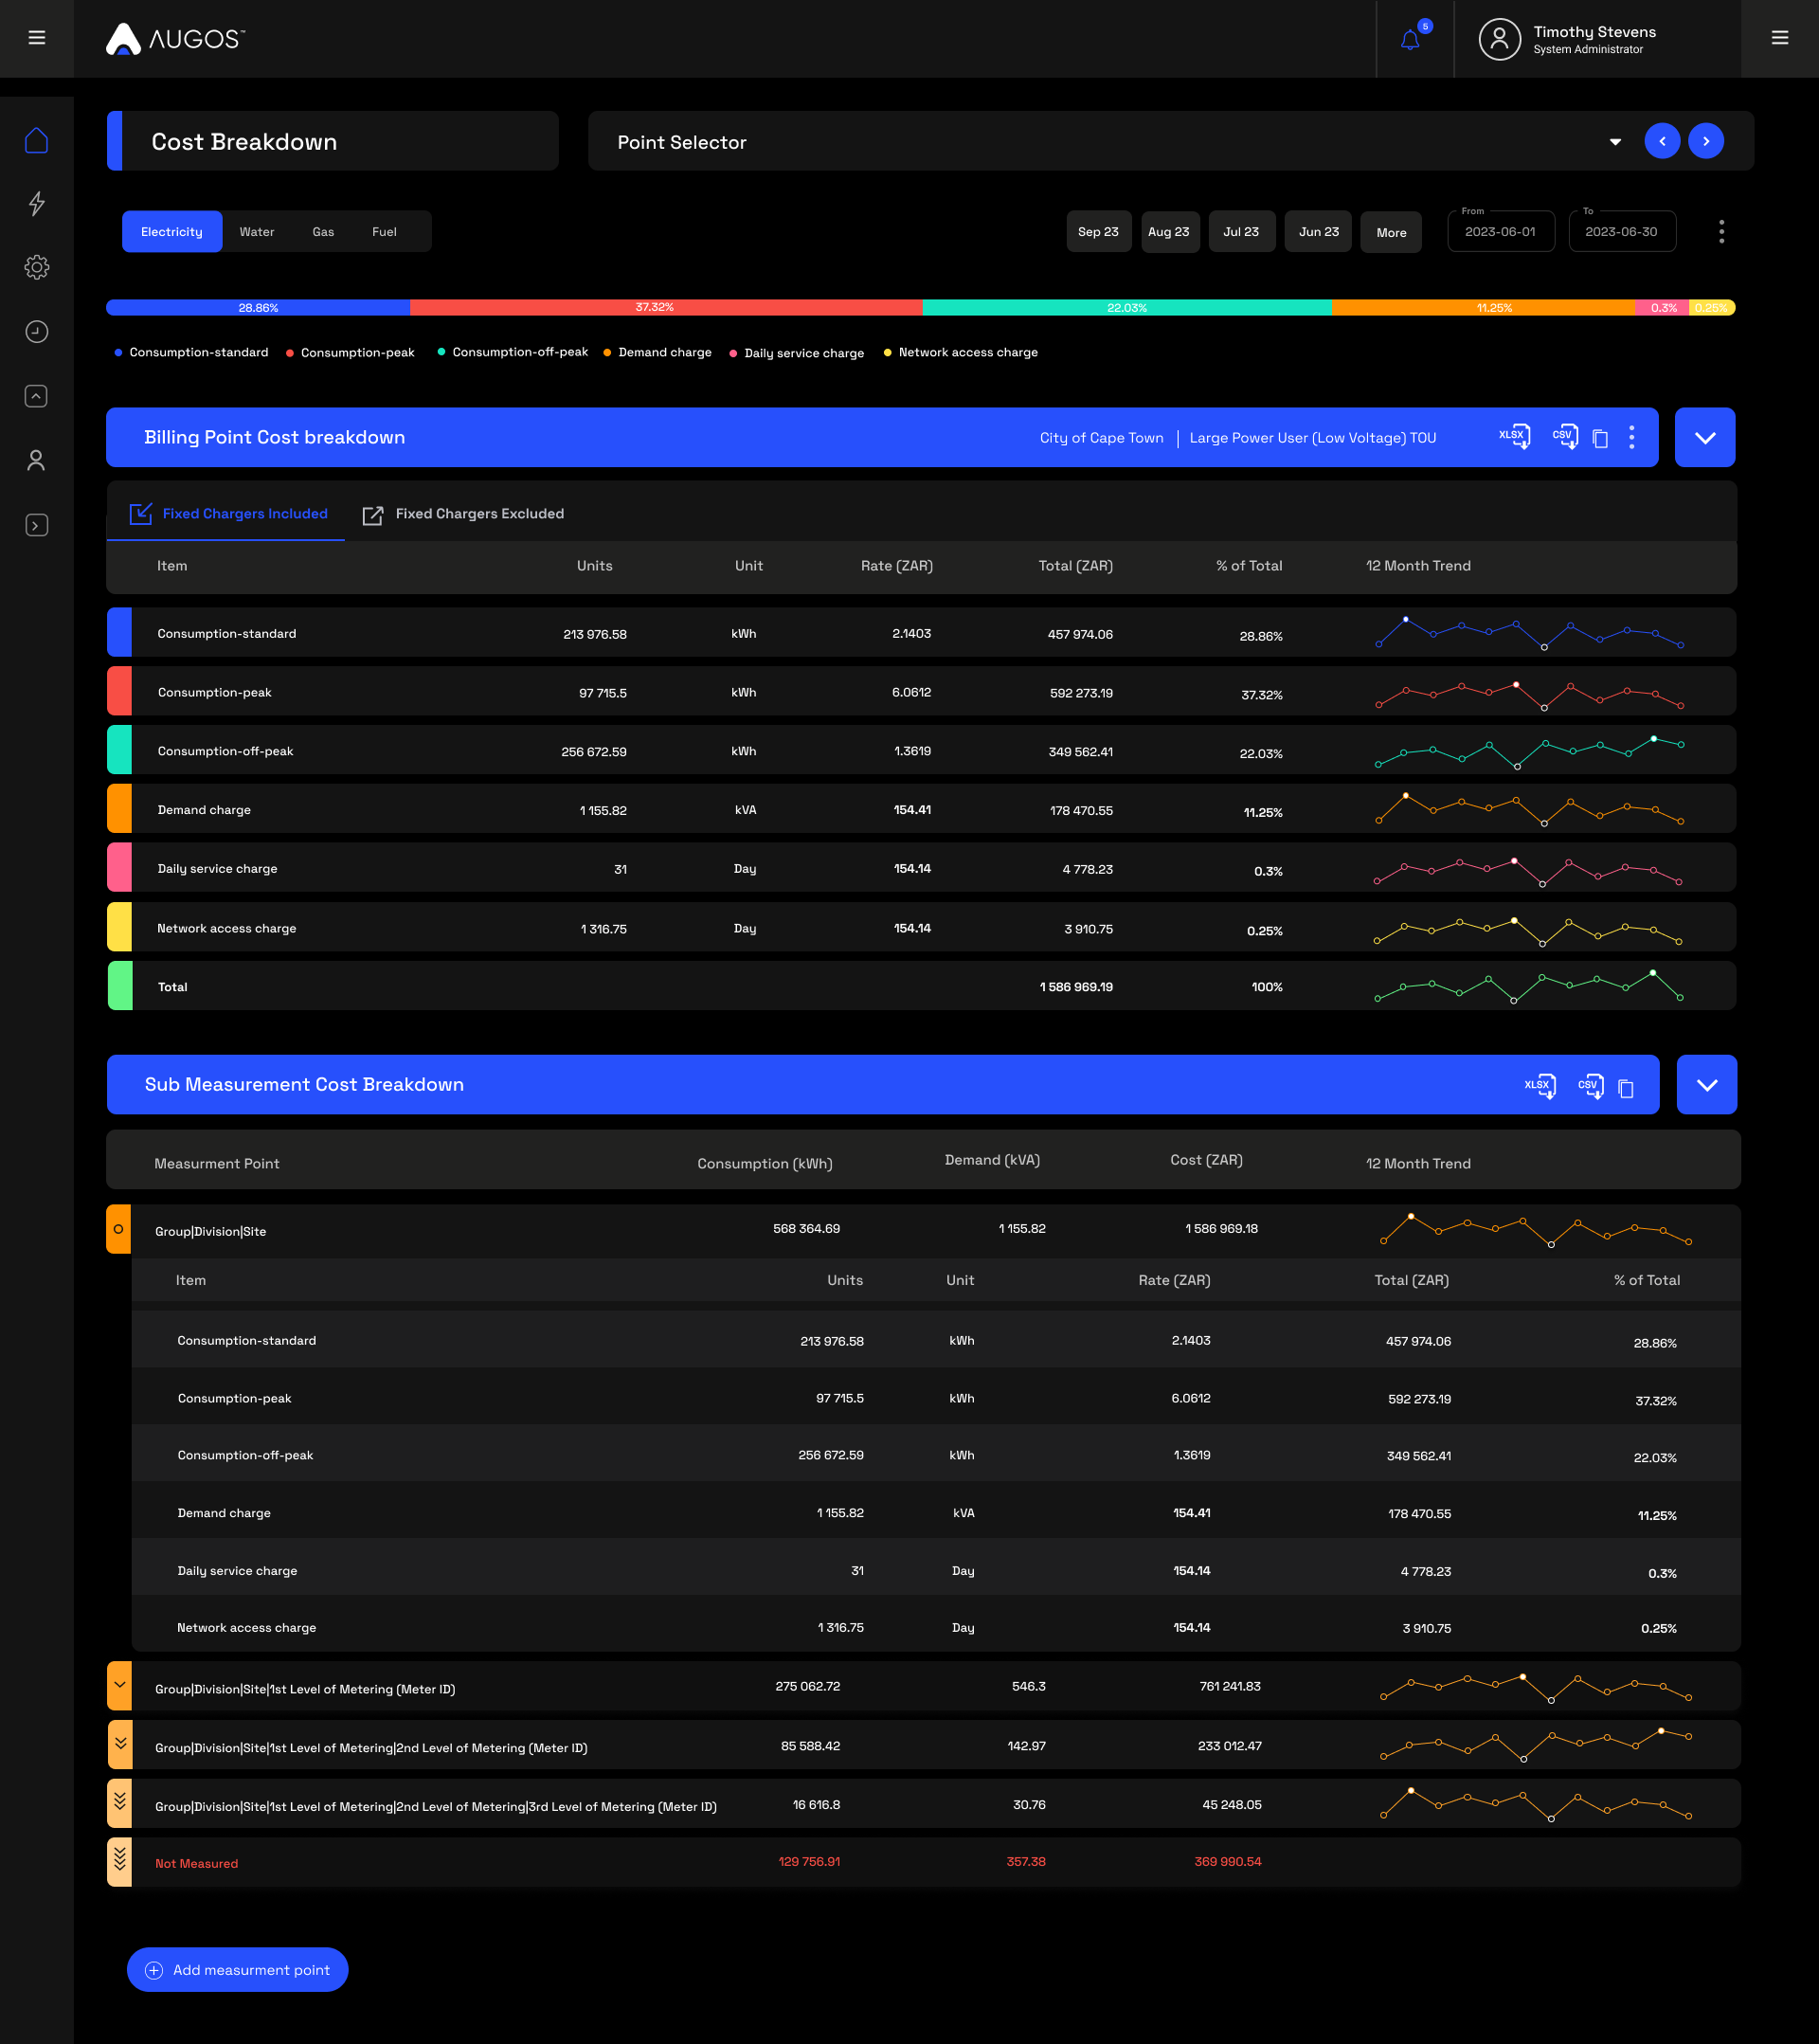Click Add measurment point button
The height and width of the screenshot is (2044, 1819).
click(238, 1970)
